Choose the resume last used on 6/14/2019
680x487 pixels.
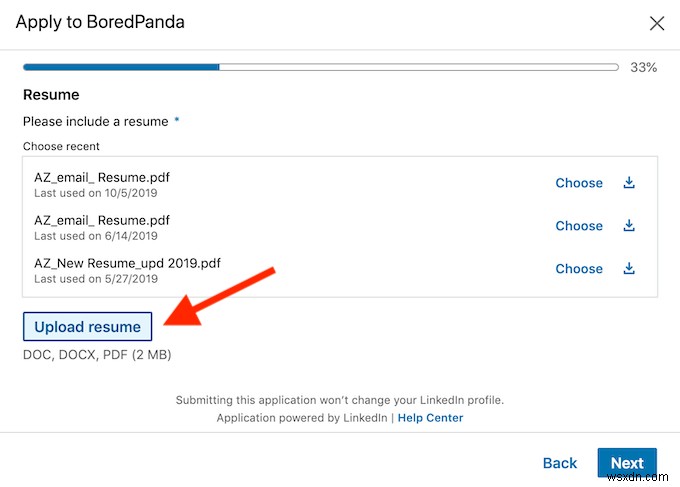pos(579,226)
